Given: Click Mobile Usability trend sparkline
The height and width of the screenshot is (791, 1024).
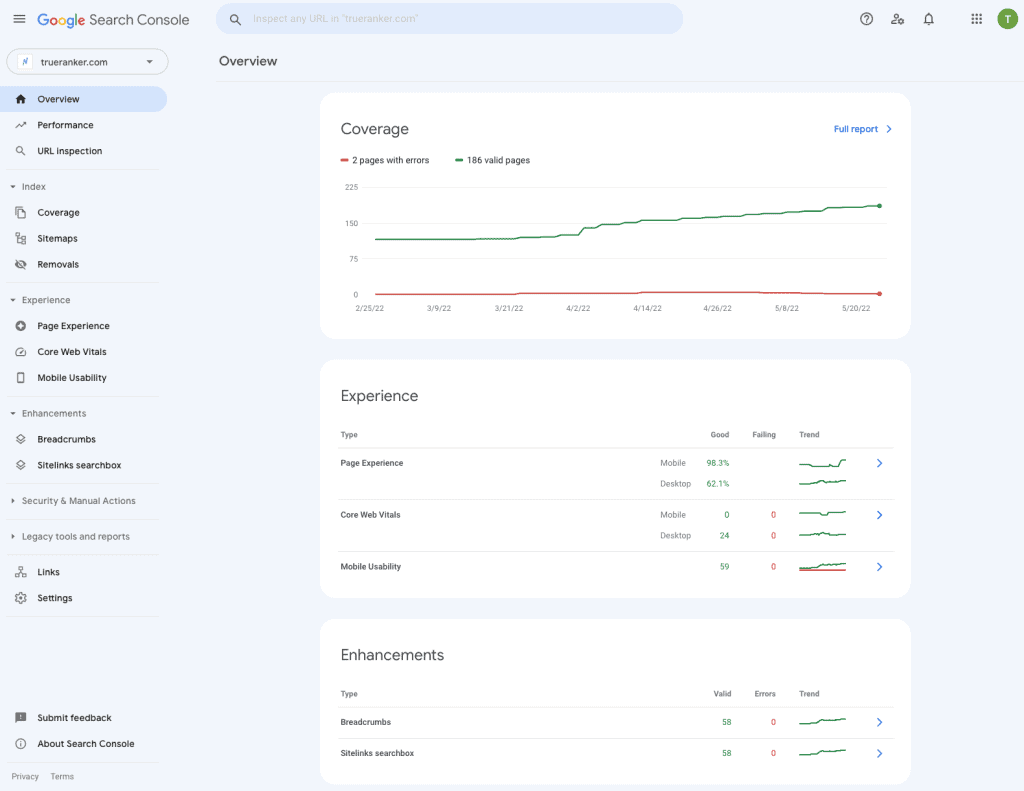Looking at the screenshot, I should click(x=822, y=566).
